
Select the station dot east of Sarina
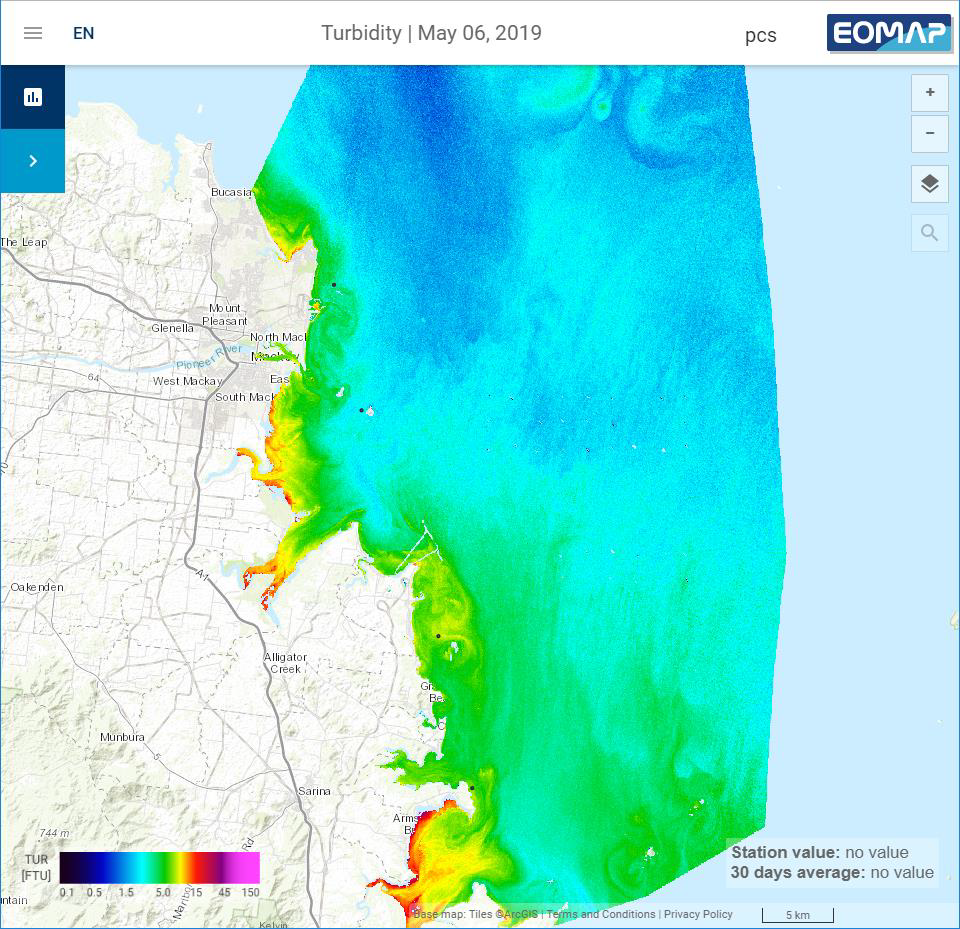pyautogui.click(x=472, y=788)
